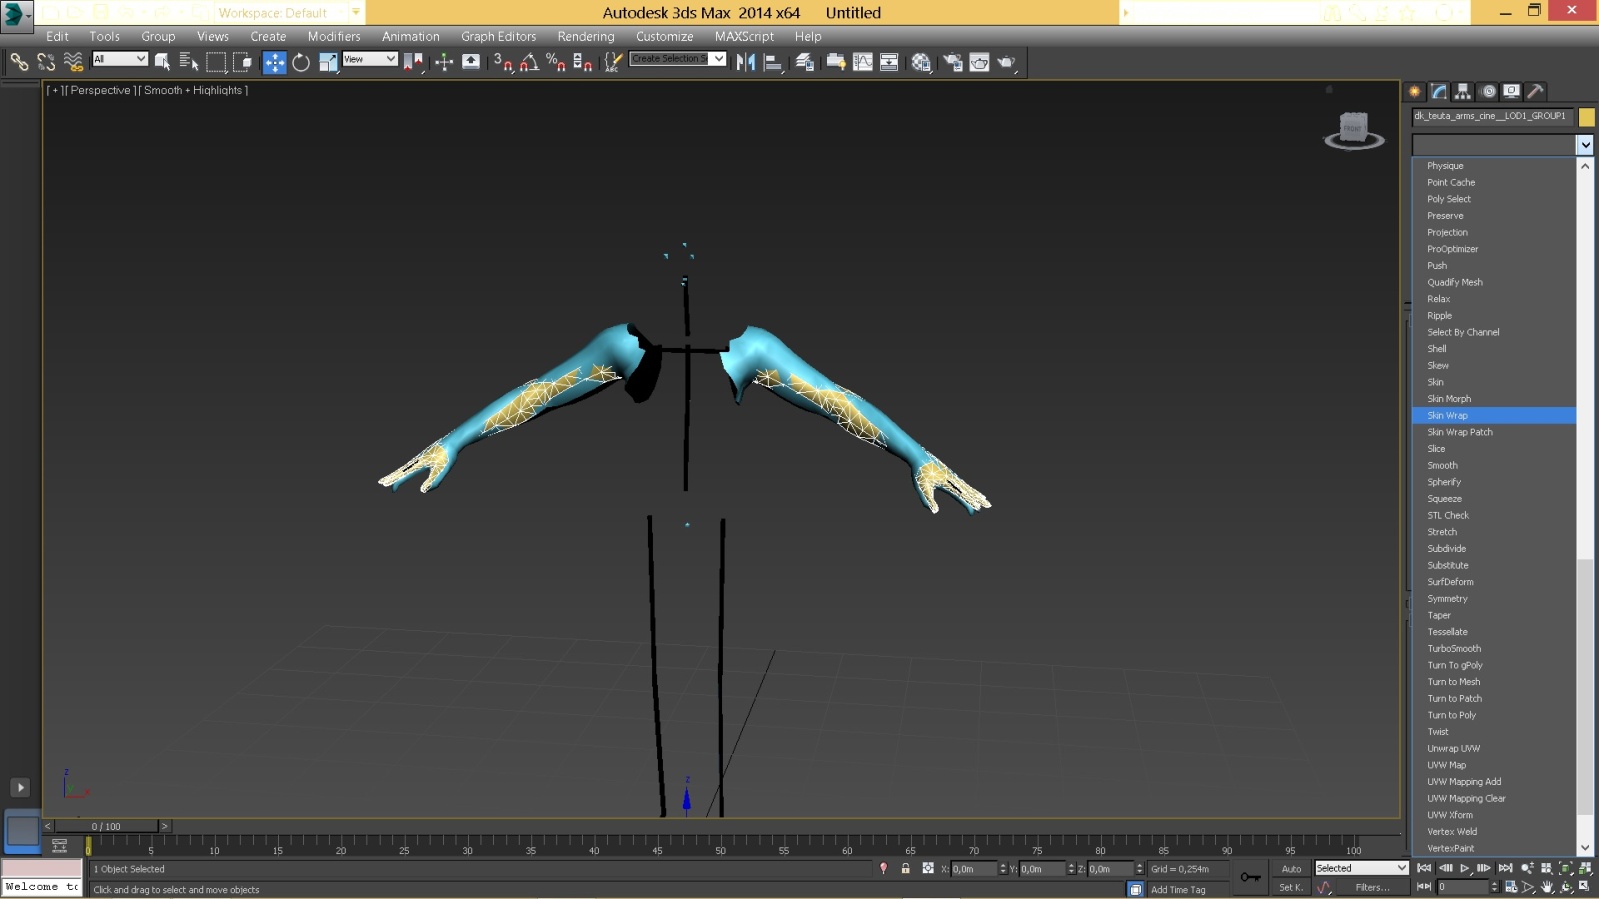Switch to the Display command panel tab
Screen dimensions: 1599x899
click(1512, 91)
